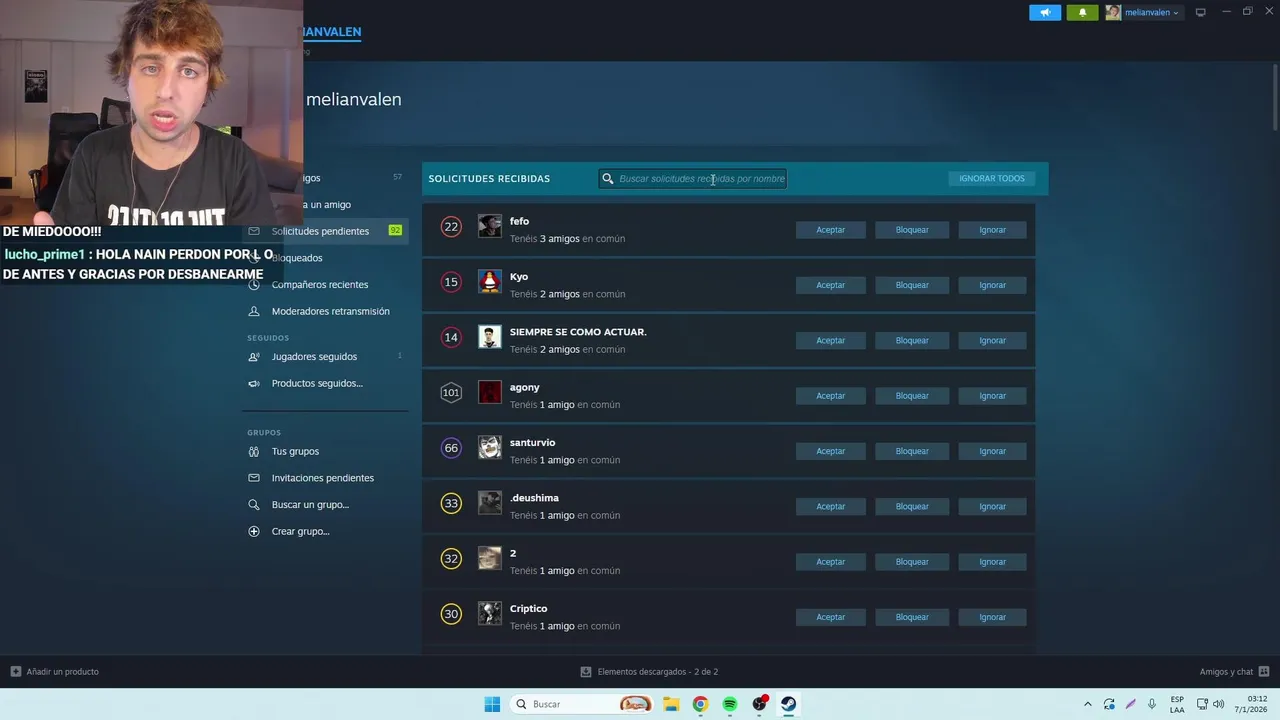Viewport: 1280px width, 720px height.
Task: Open the taskbar clock and date
Action: (1251, 704)
